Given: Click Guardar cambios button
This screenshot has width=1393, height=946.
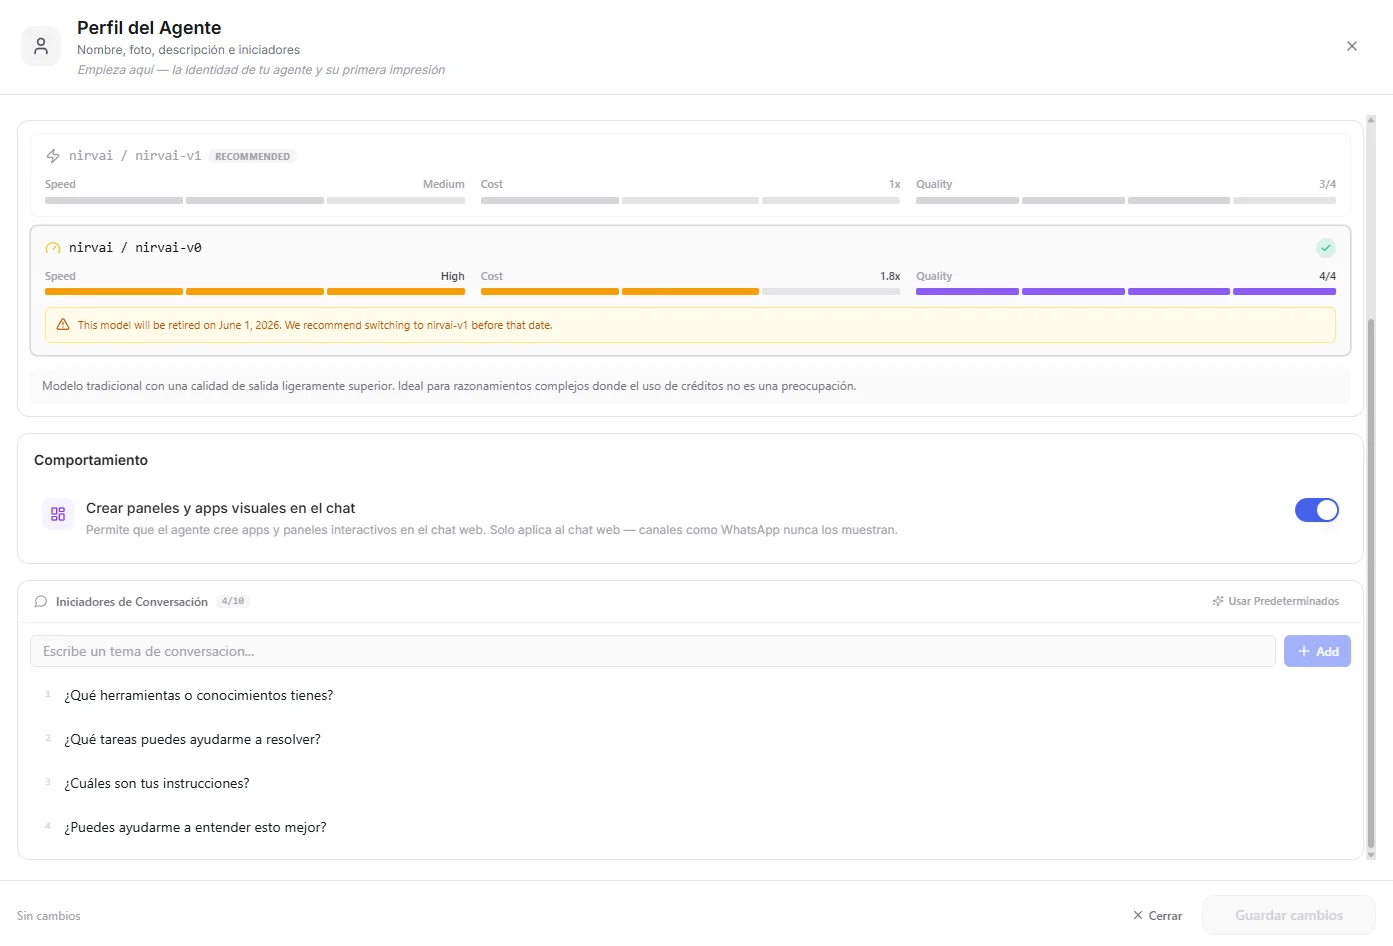Looking at the screenshot, I should pos(1289,915).
